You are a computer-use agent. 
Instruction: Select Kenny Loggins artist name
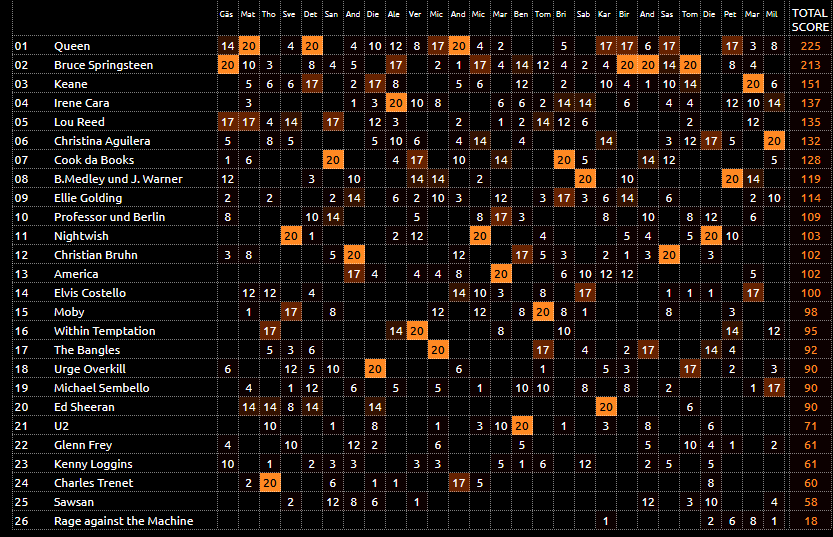coord(93,464)
